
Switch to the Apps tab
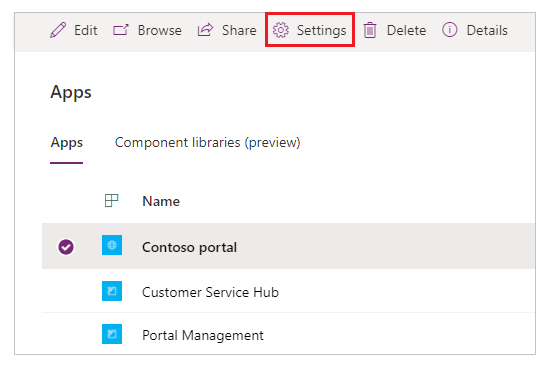tap(66, 143)
